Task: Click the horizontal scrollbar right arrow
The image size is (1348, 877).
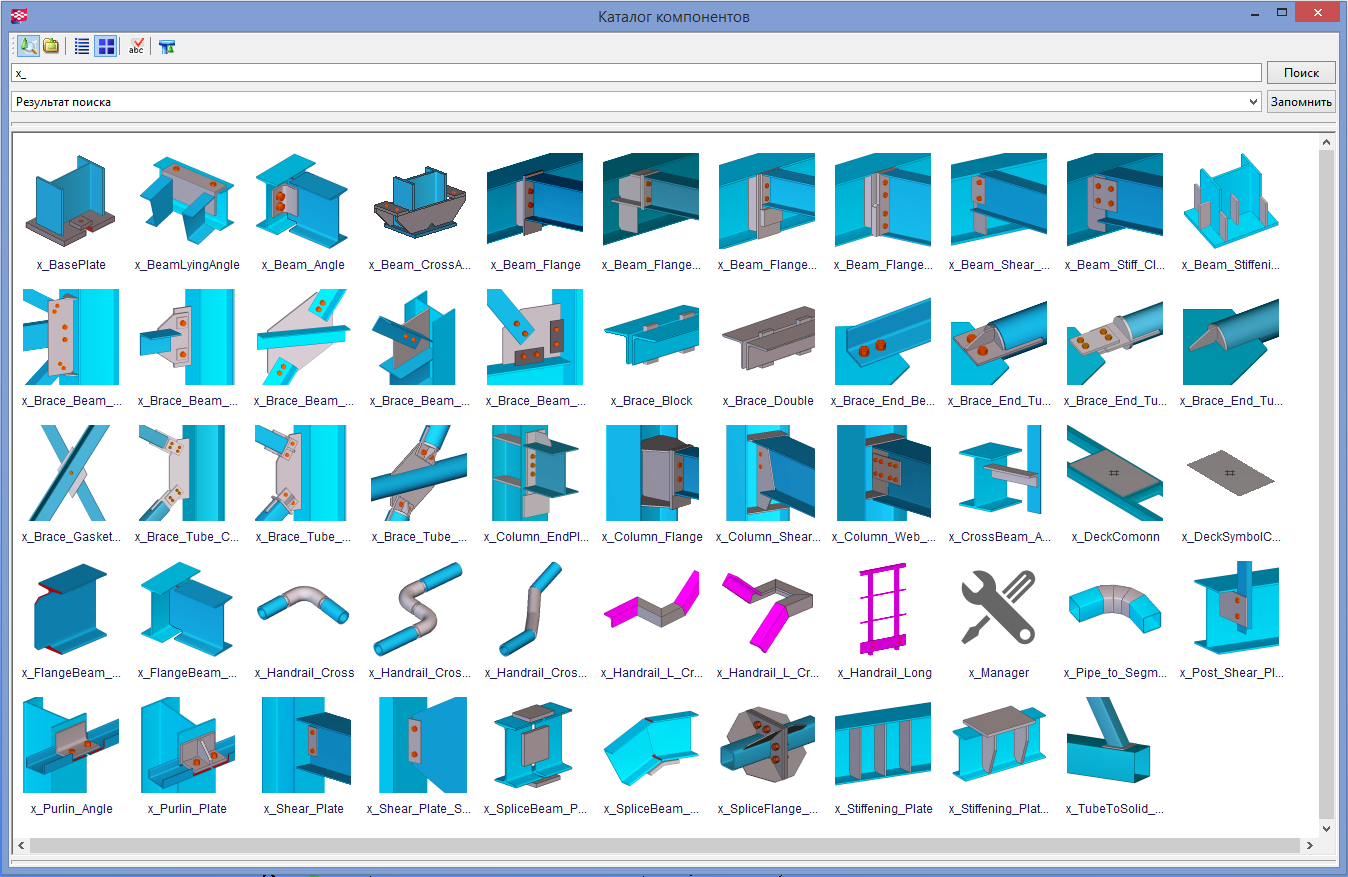Action: (x=1309, y=846)
